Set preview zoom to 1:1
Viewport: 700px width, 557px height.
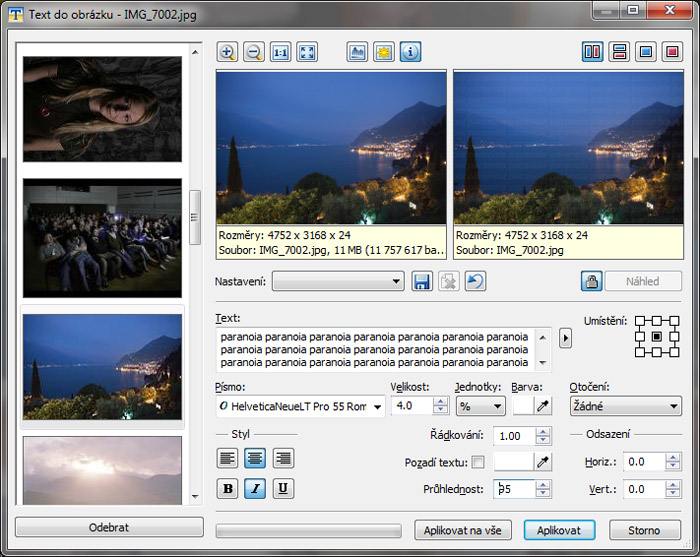280,53
